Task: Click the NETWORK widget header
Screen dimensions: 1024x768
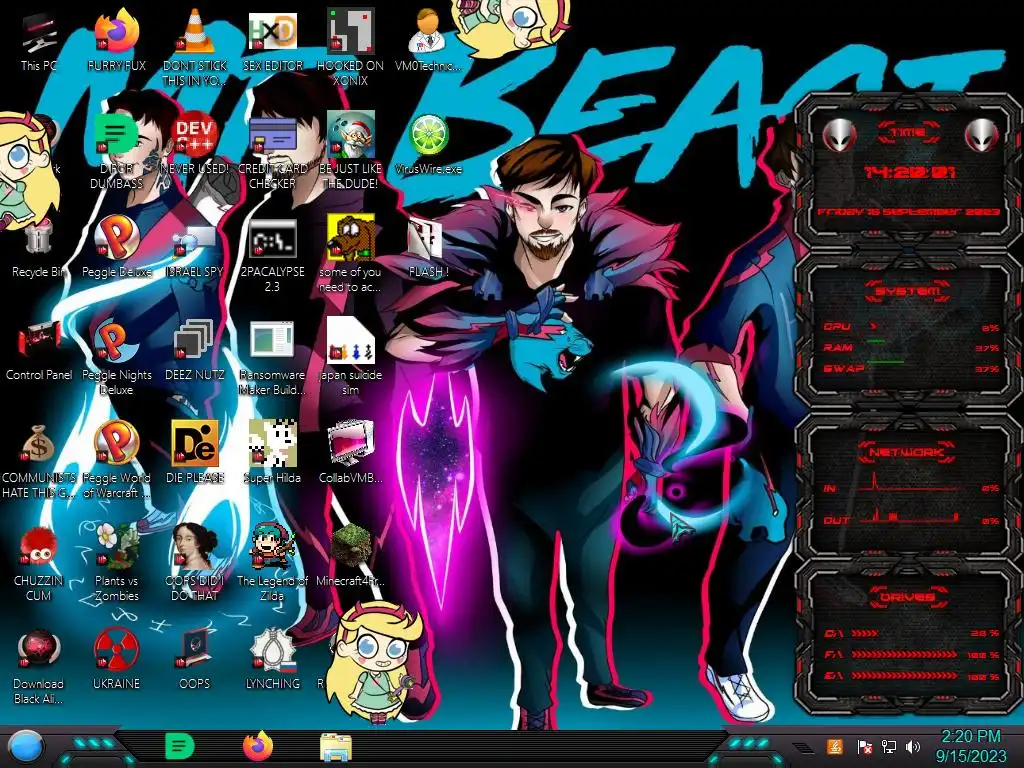Action: coord(907,451)
